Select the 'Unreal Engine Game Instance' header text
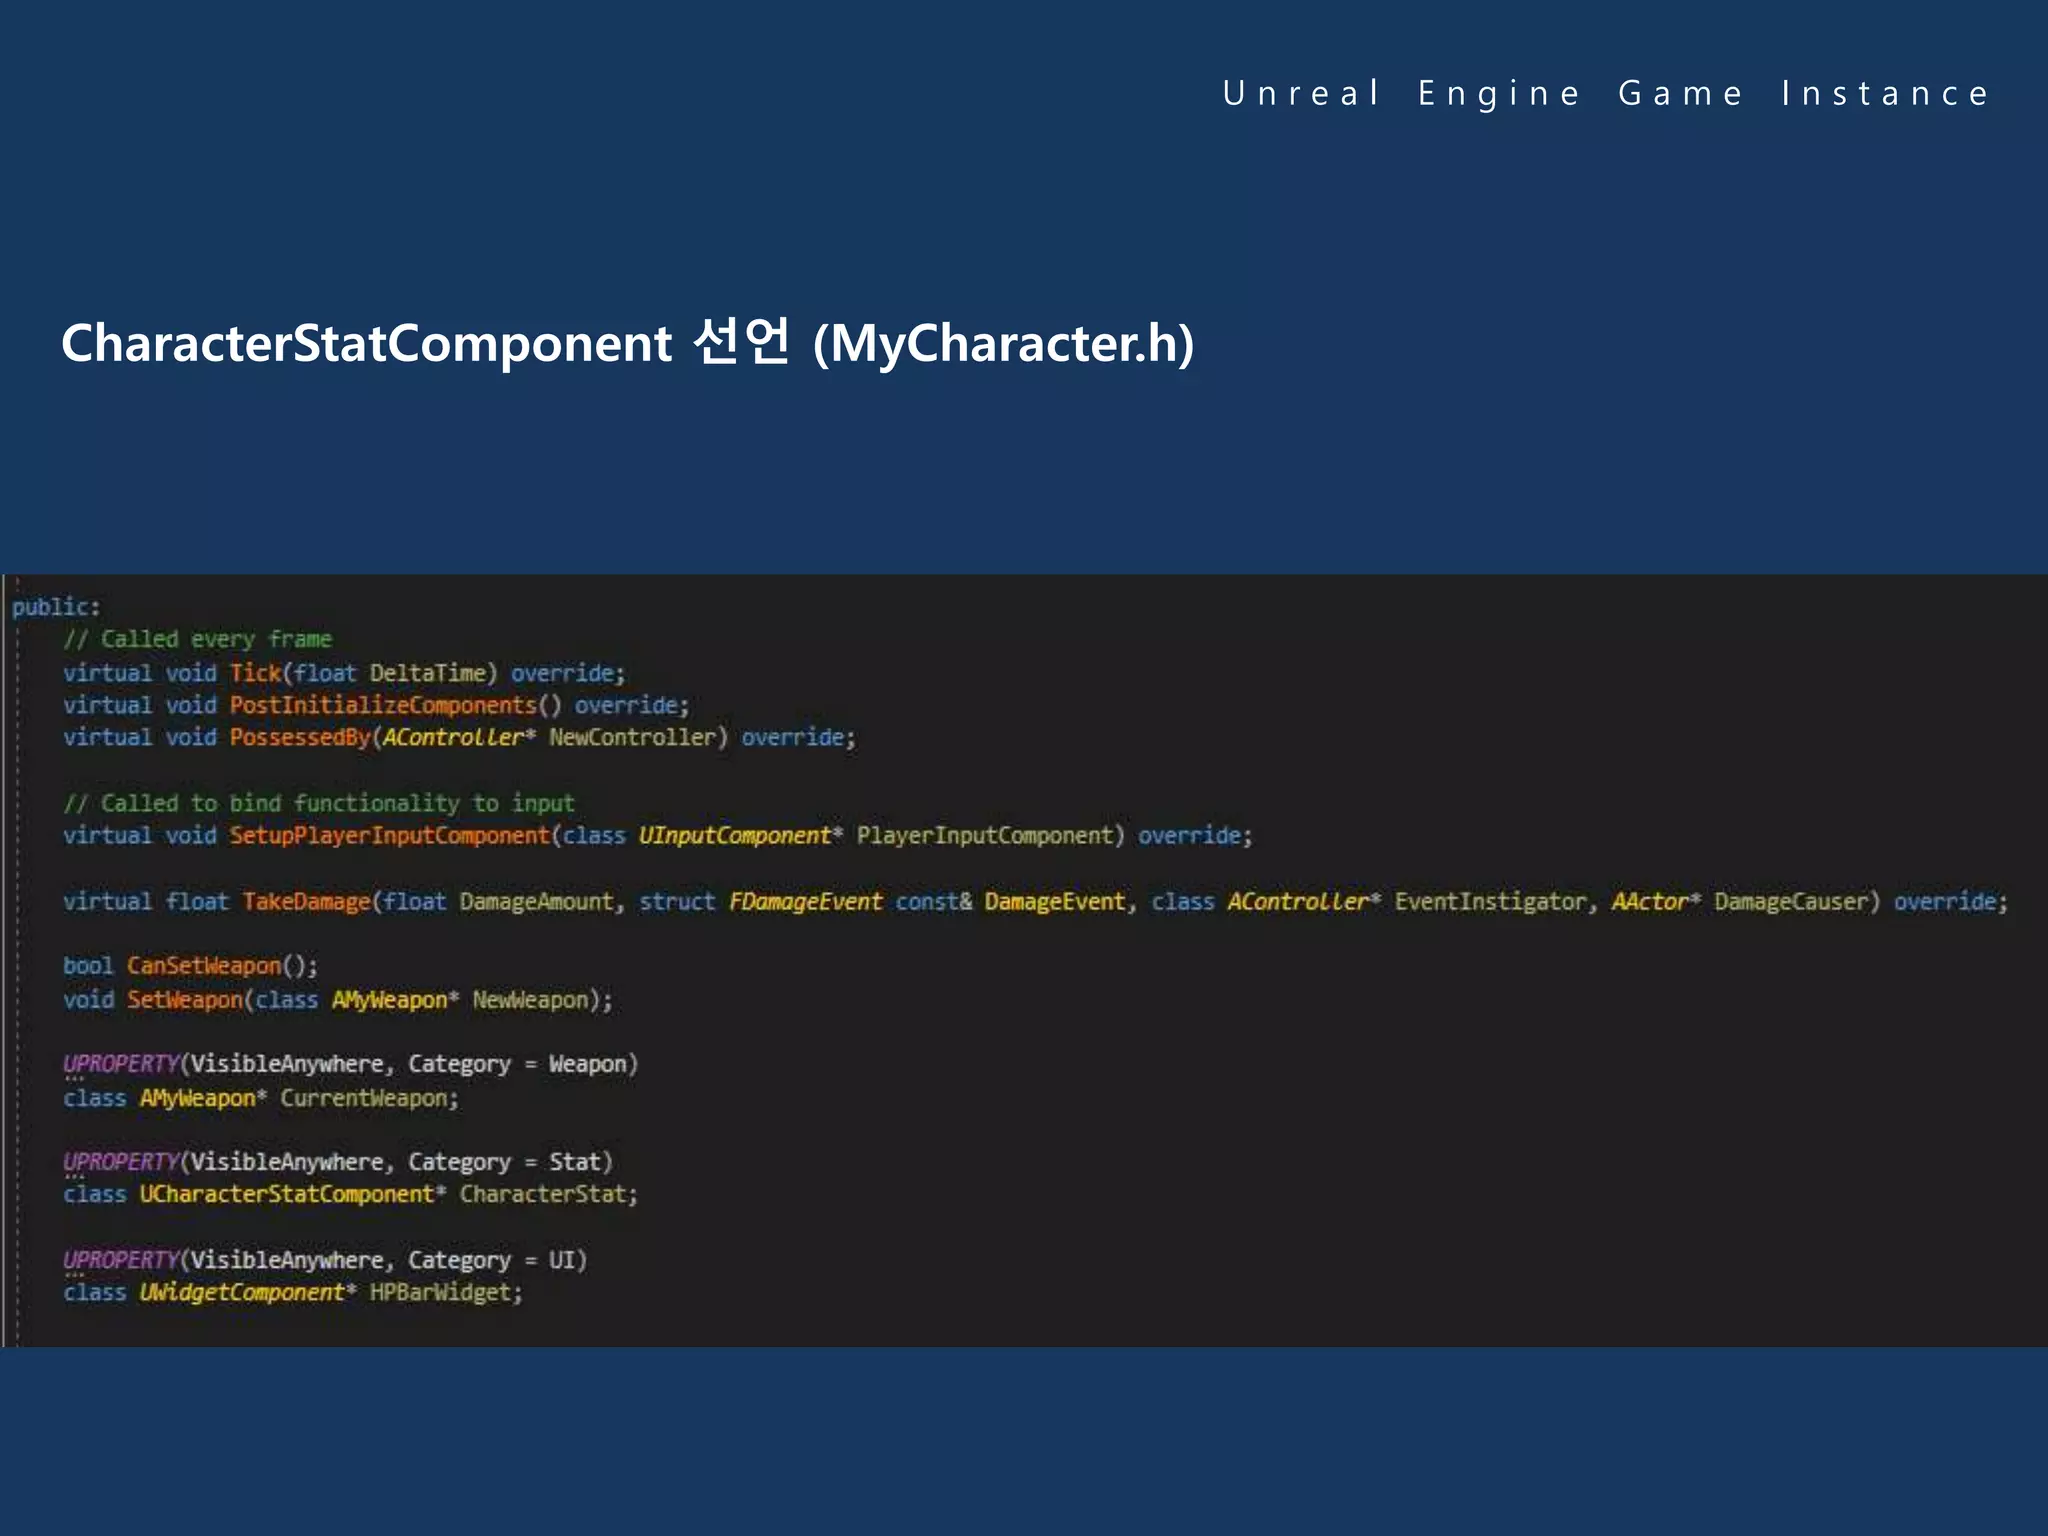This screenshot has height=1536, width=2048. pyautogui.click(x=1606, y=93)
